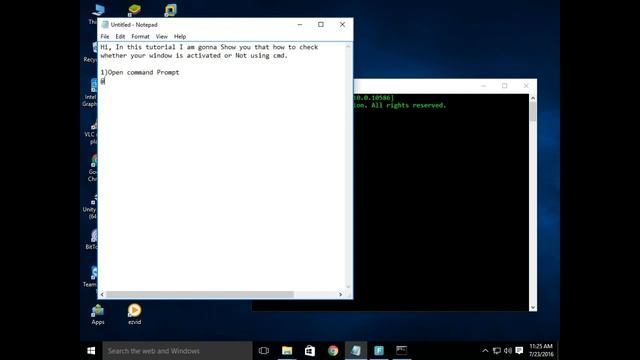Open the File menu in Notepad
The image size is (640, 360).
105,36
